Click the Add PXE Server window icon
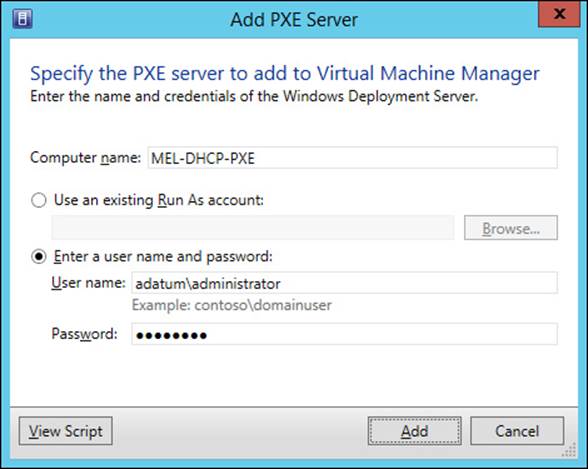 click(x=22, y=19)
